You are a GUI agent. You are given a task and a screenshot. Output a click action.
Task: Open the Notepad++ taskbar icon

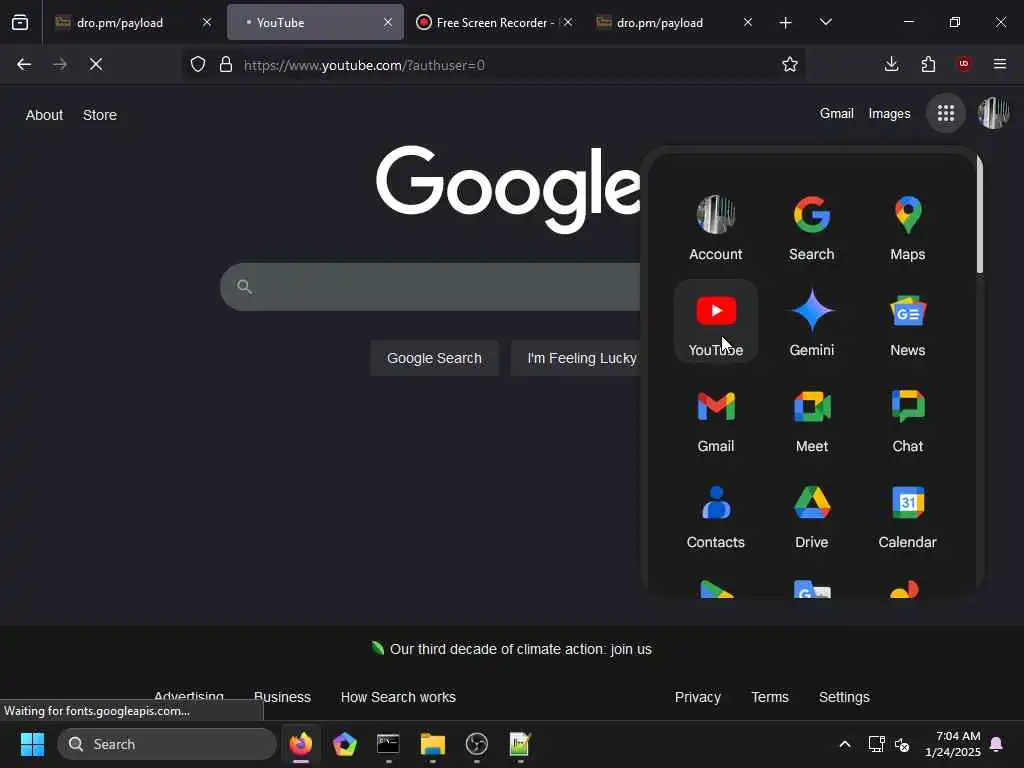pyautogui.click(x=520, y=744)
